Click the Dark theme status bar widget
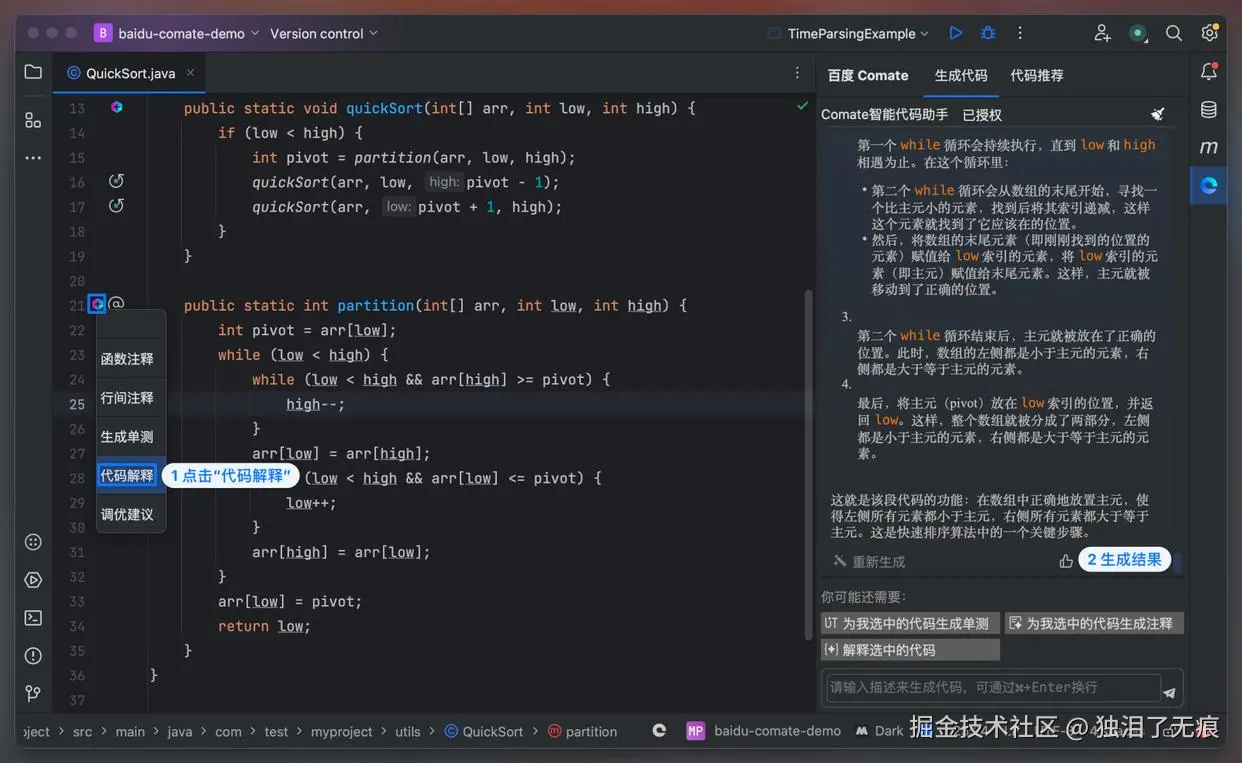The height and width of the screenshot is (763, 1242). (880, 731)
